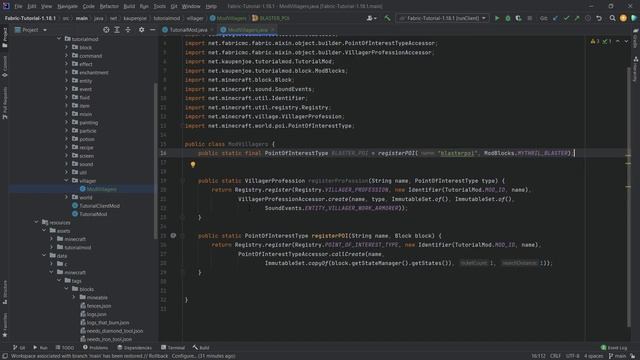Run the Fabric-Tutorial runClient configuration

pyautogui.click(x=497, y=18)
